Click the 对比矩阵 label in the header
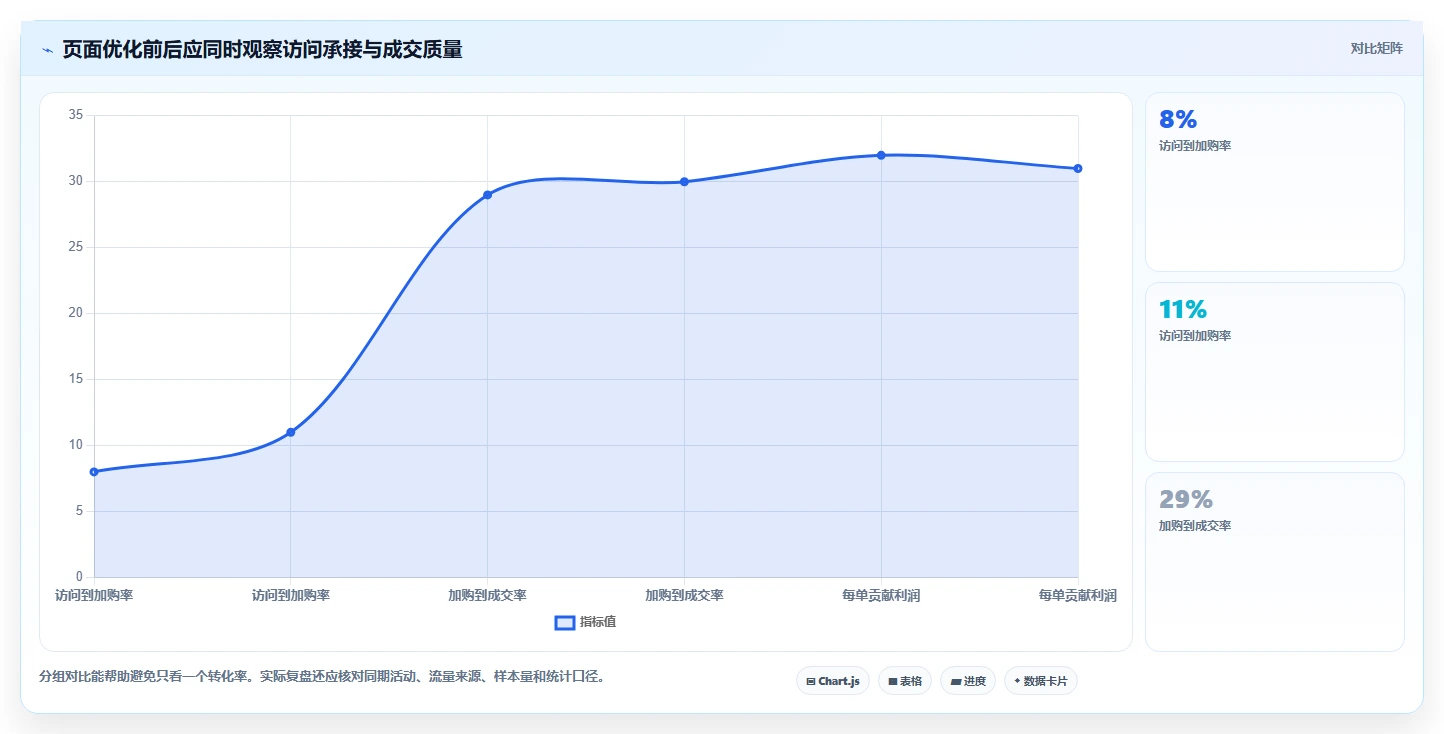The image size is (1444, 734). tap(1377, 48)
